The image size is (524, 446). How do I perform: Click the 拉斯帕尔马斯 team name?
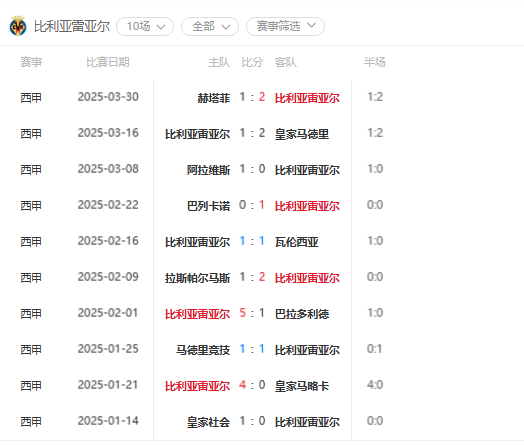tap(198, 278)
